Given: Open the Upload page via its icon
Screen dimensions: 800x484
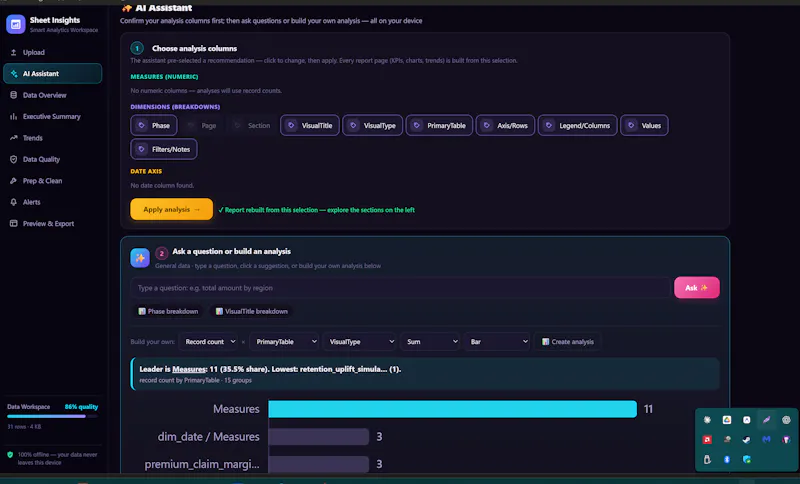Looking at the screenshot, I should pos(14,52).
